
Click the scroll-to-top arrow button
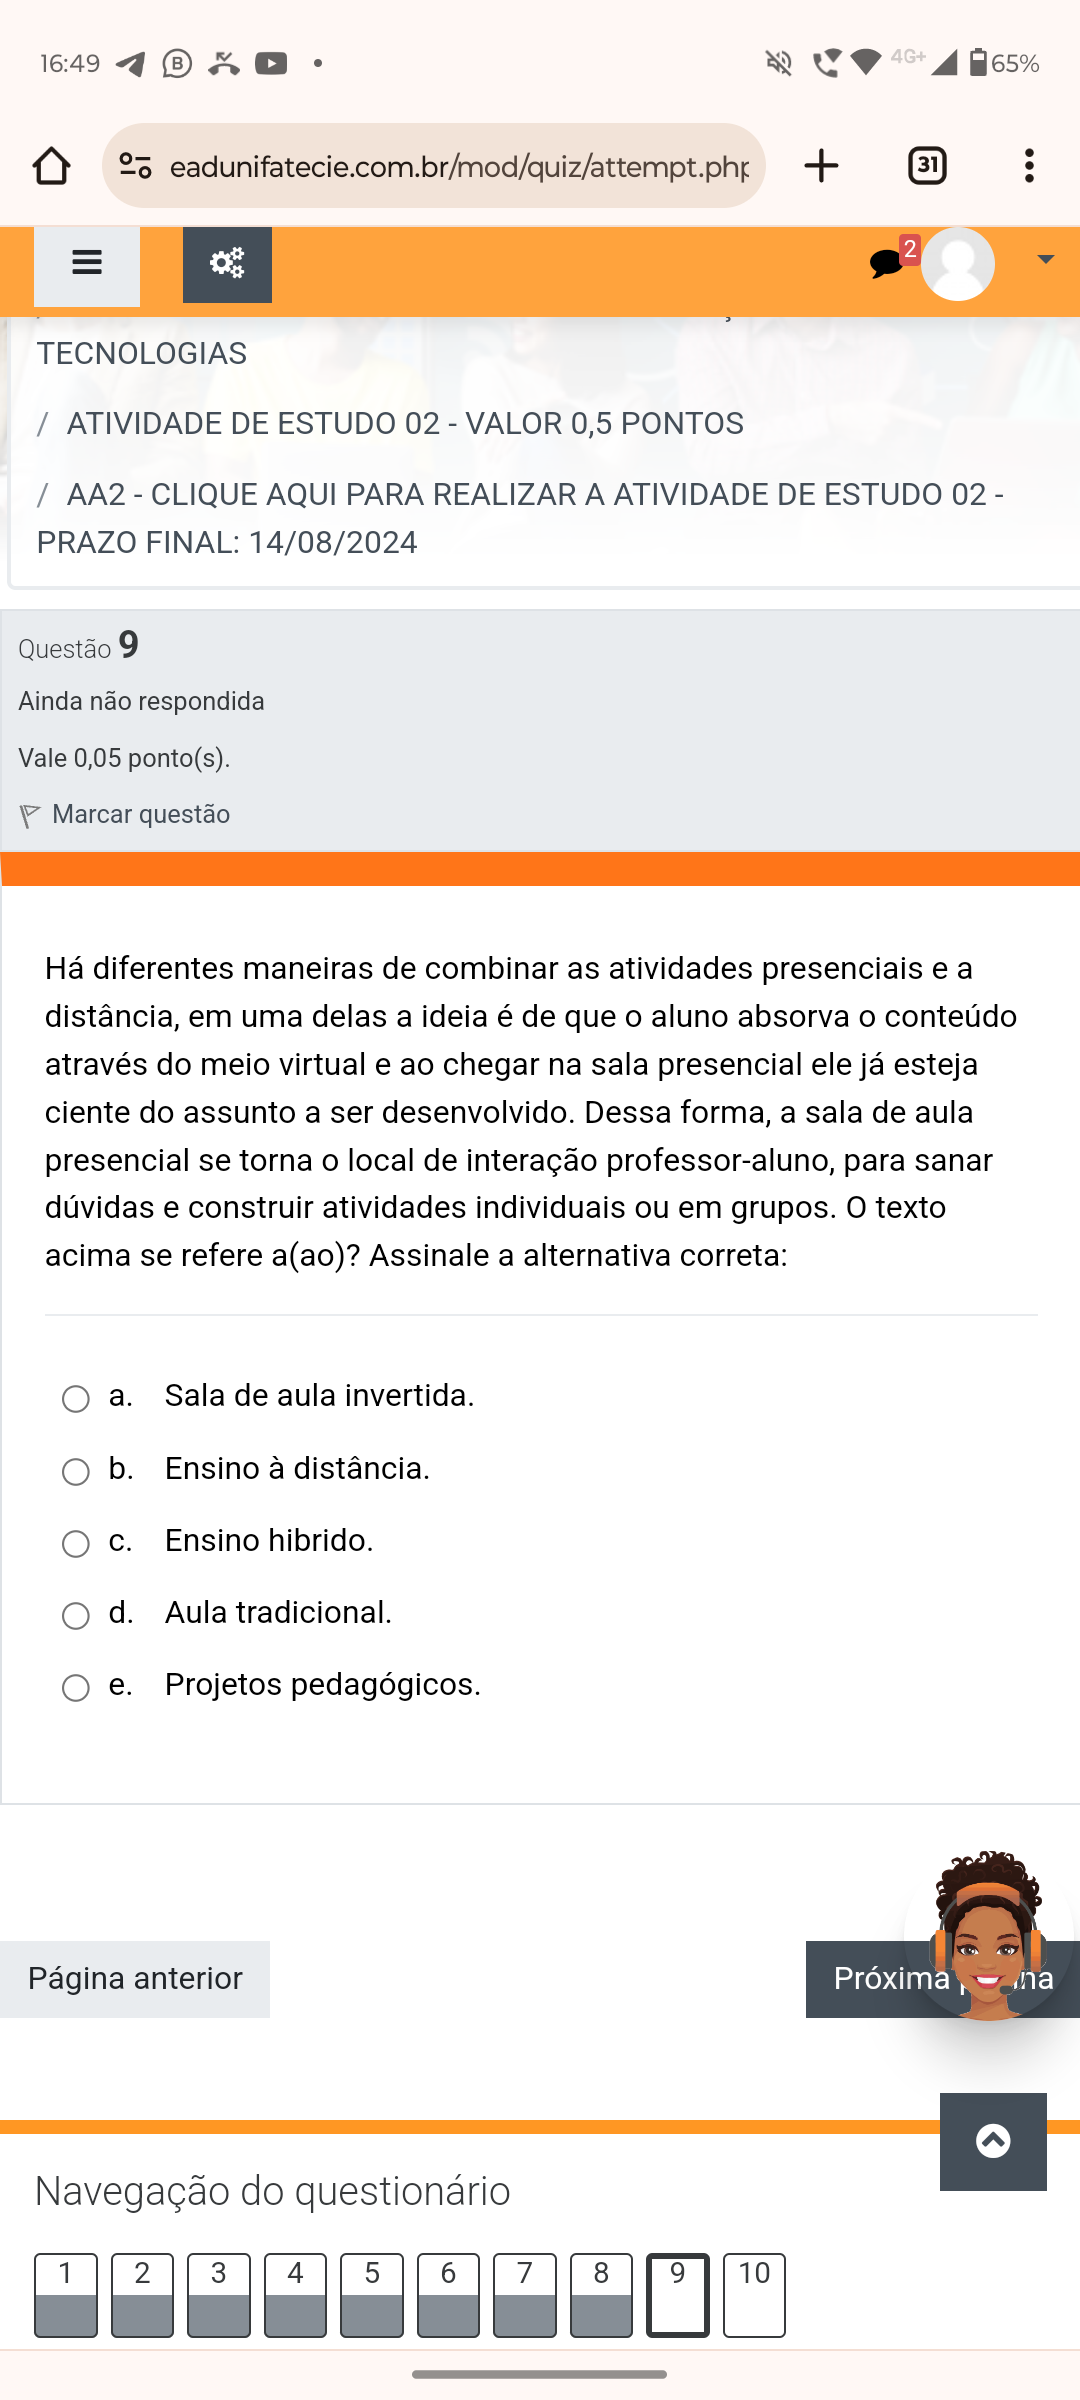pyautogui.click(x=993, y=2141)
